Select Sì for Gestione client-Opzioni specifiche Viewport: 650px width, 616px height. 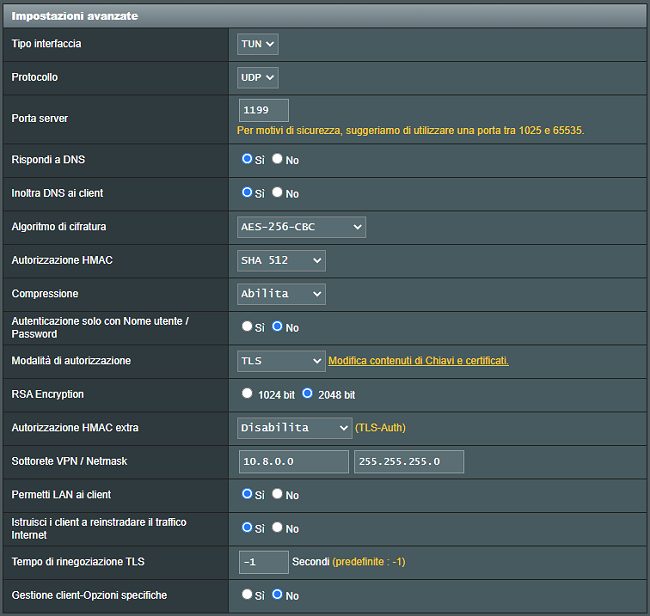[x=247, y=595]
